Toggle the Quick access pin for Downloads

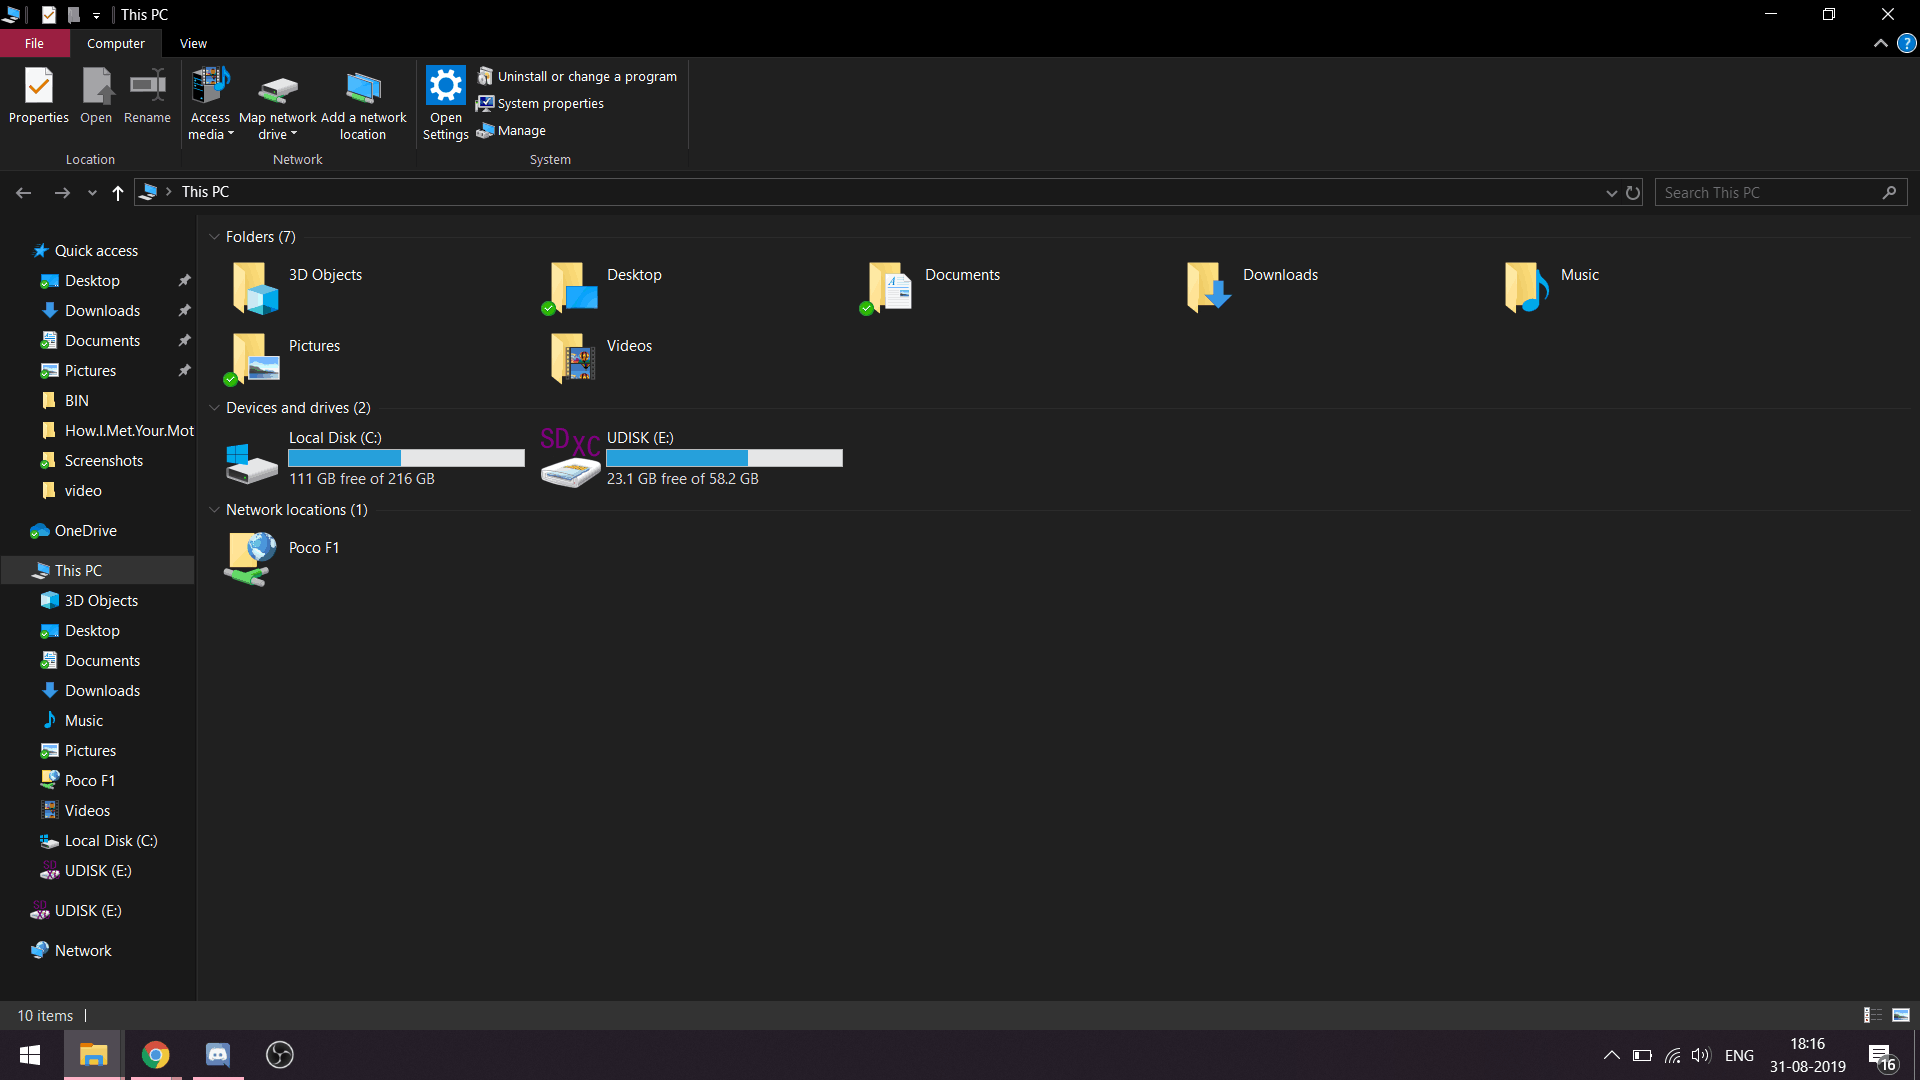(x=183, y=310)
